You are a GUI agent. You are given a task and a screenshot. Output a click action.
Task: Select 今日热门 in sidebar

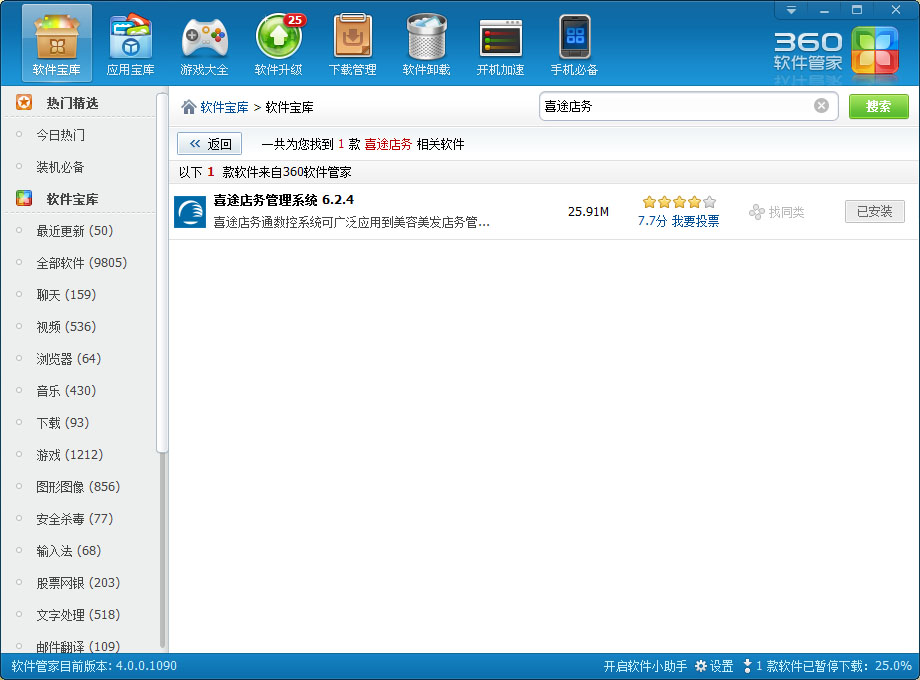(60, 135)
